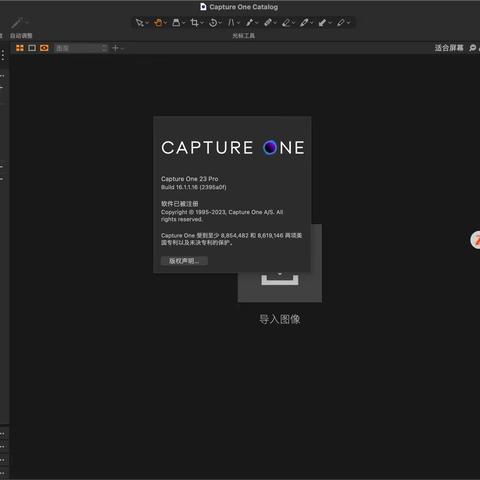Open the layer selector combo box

pos(81,48)
